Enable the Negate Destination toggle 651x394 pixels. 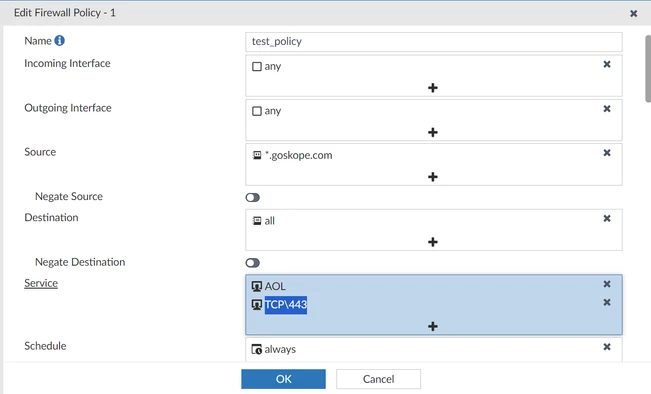point(252,263)
